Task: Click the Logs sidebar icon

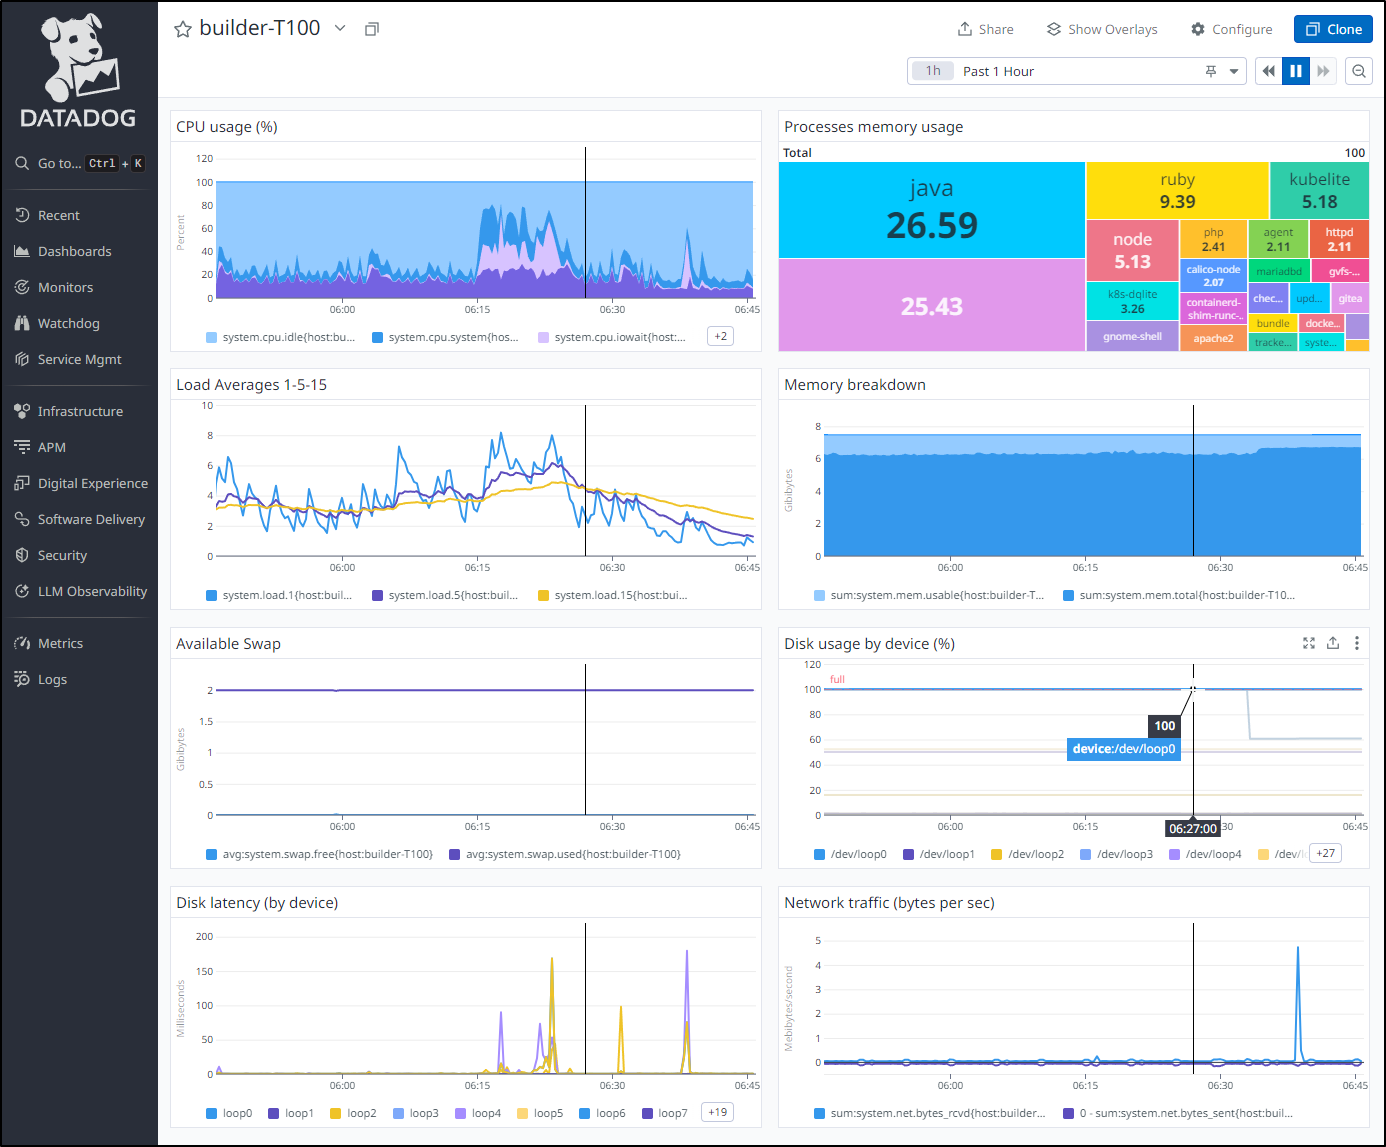Action: click(22, 679)
